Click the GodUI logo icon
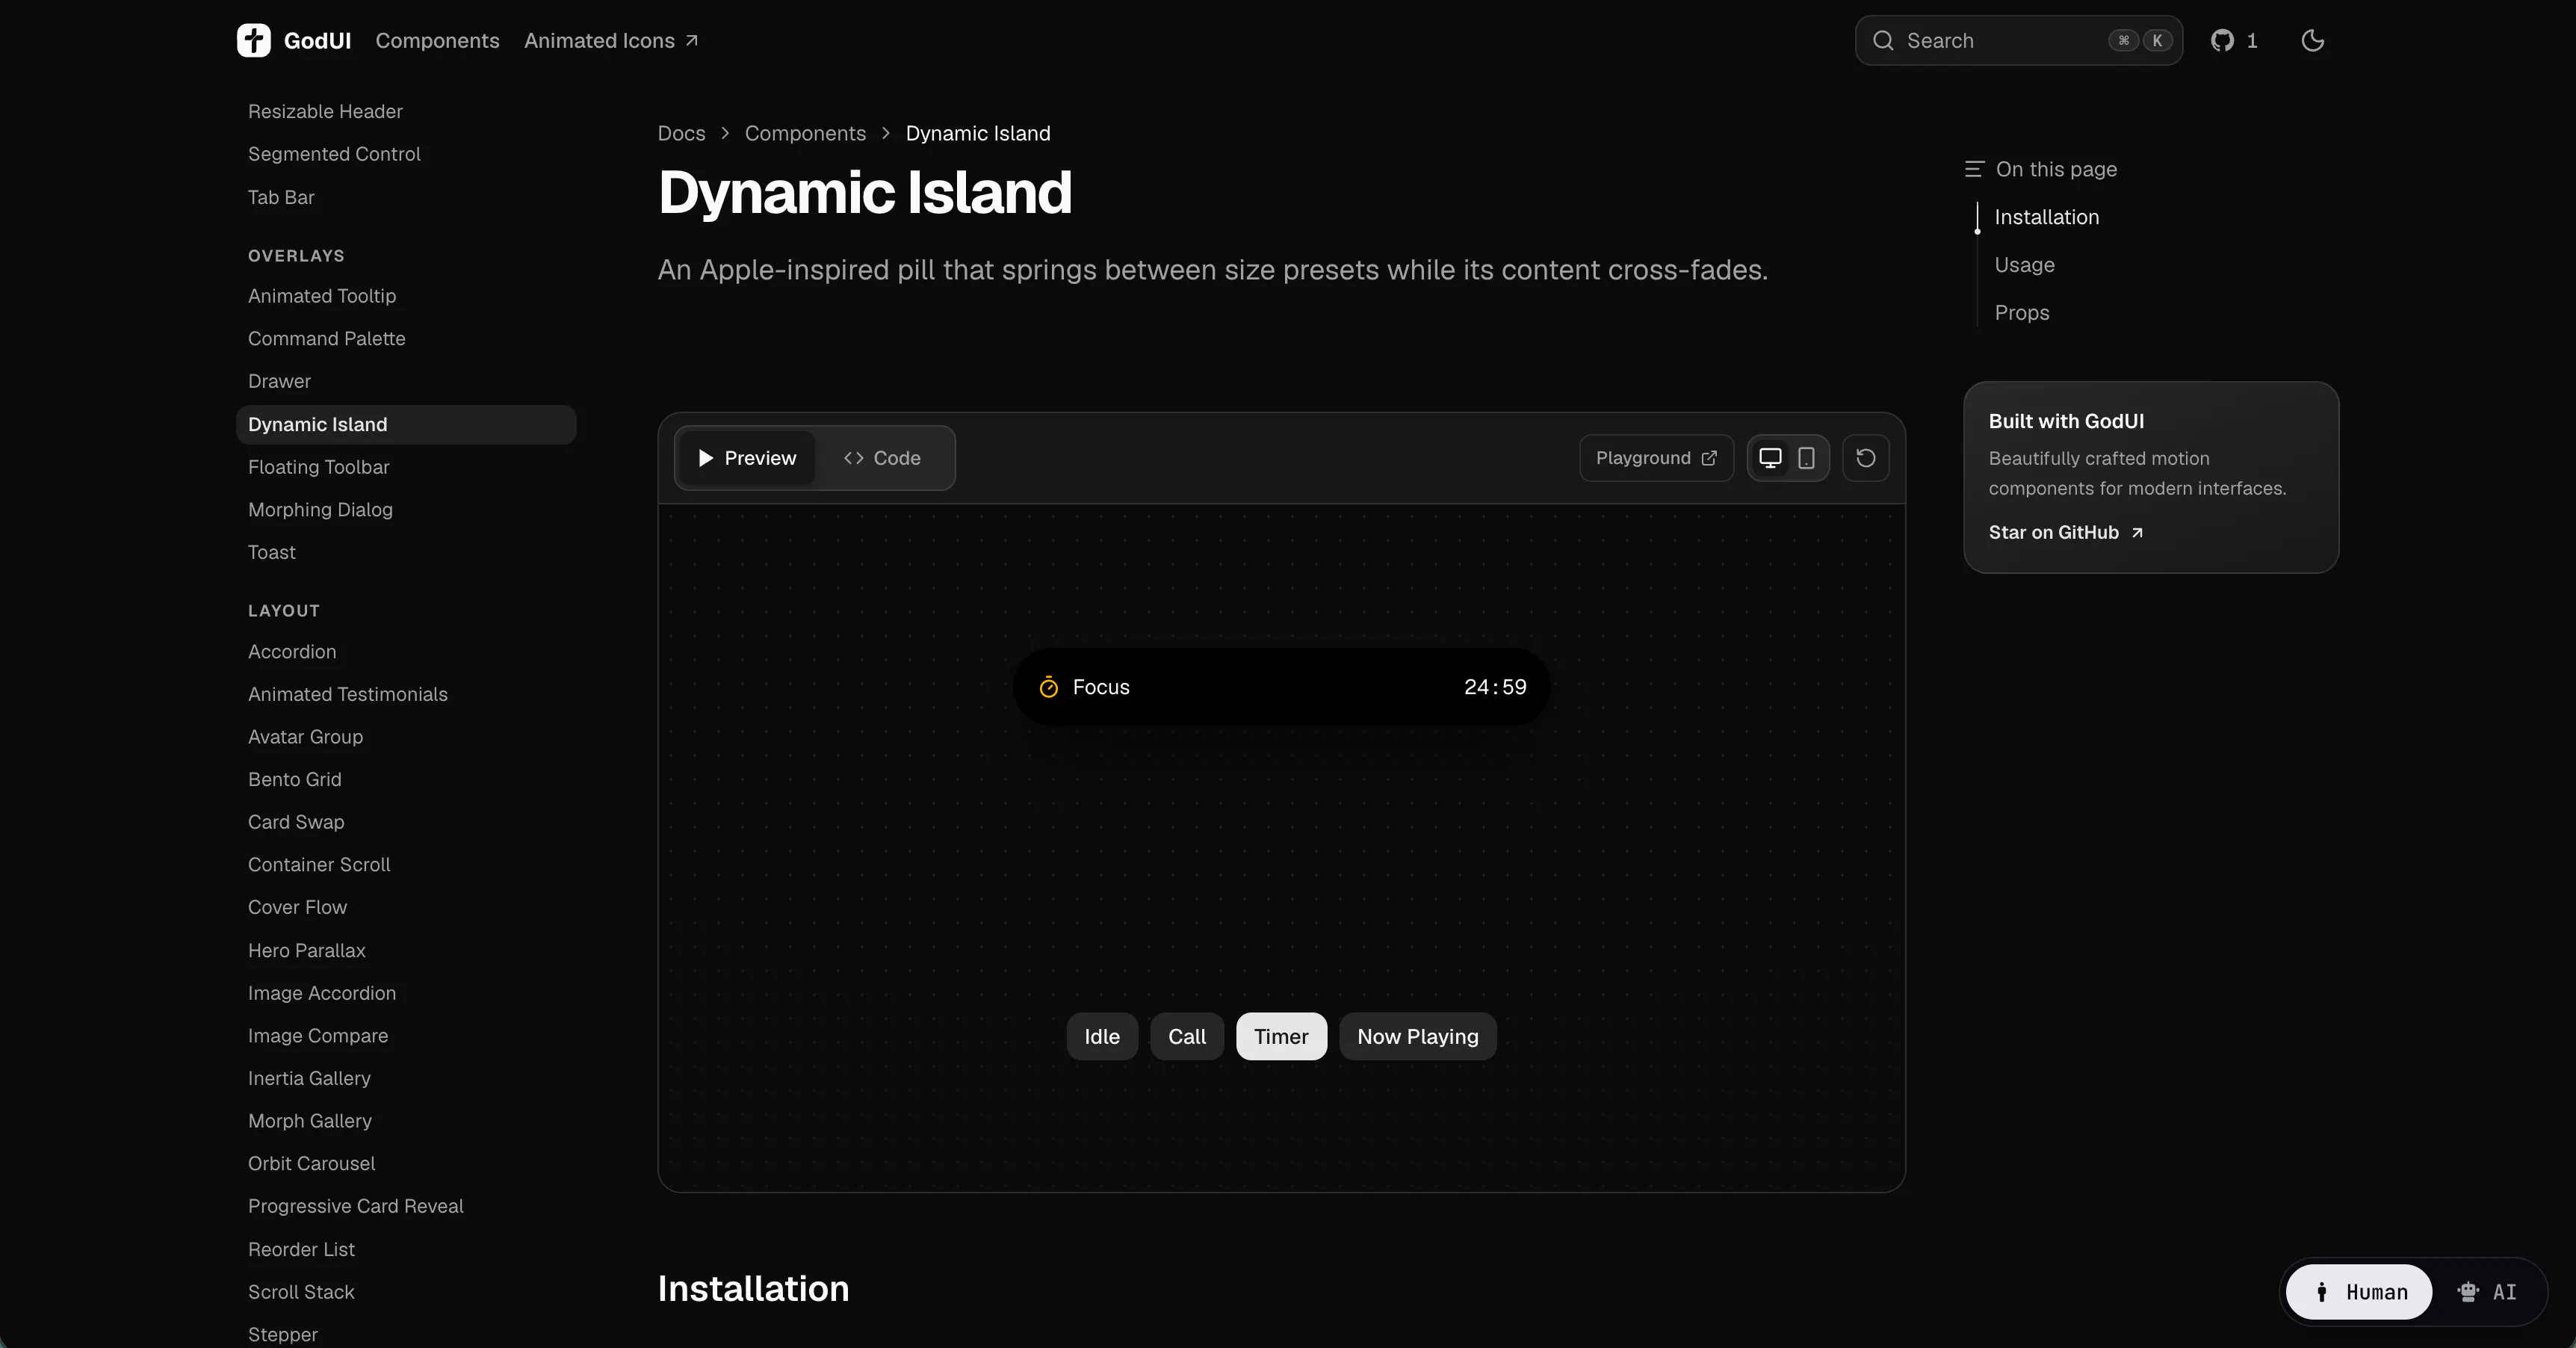Screen dimensions: 2576x1348 [x=253, y=40]
